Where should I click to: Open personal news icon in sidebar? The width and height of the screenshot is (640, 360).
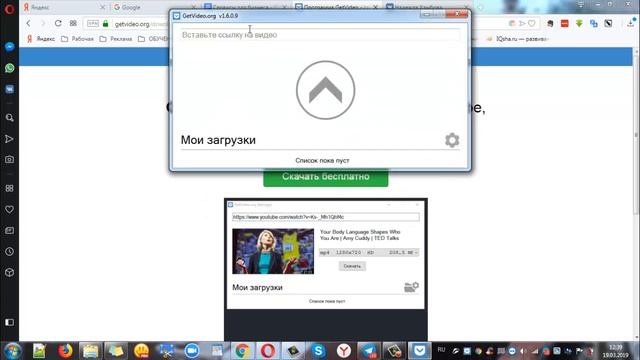tap(9, 231)
